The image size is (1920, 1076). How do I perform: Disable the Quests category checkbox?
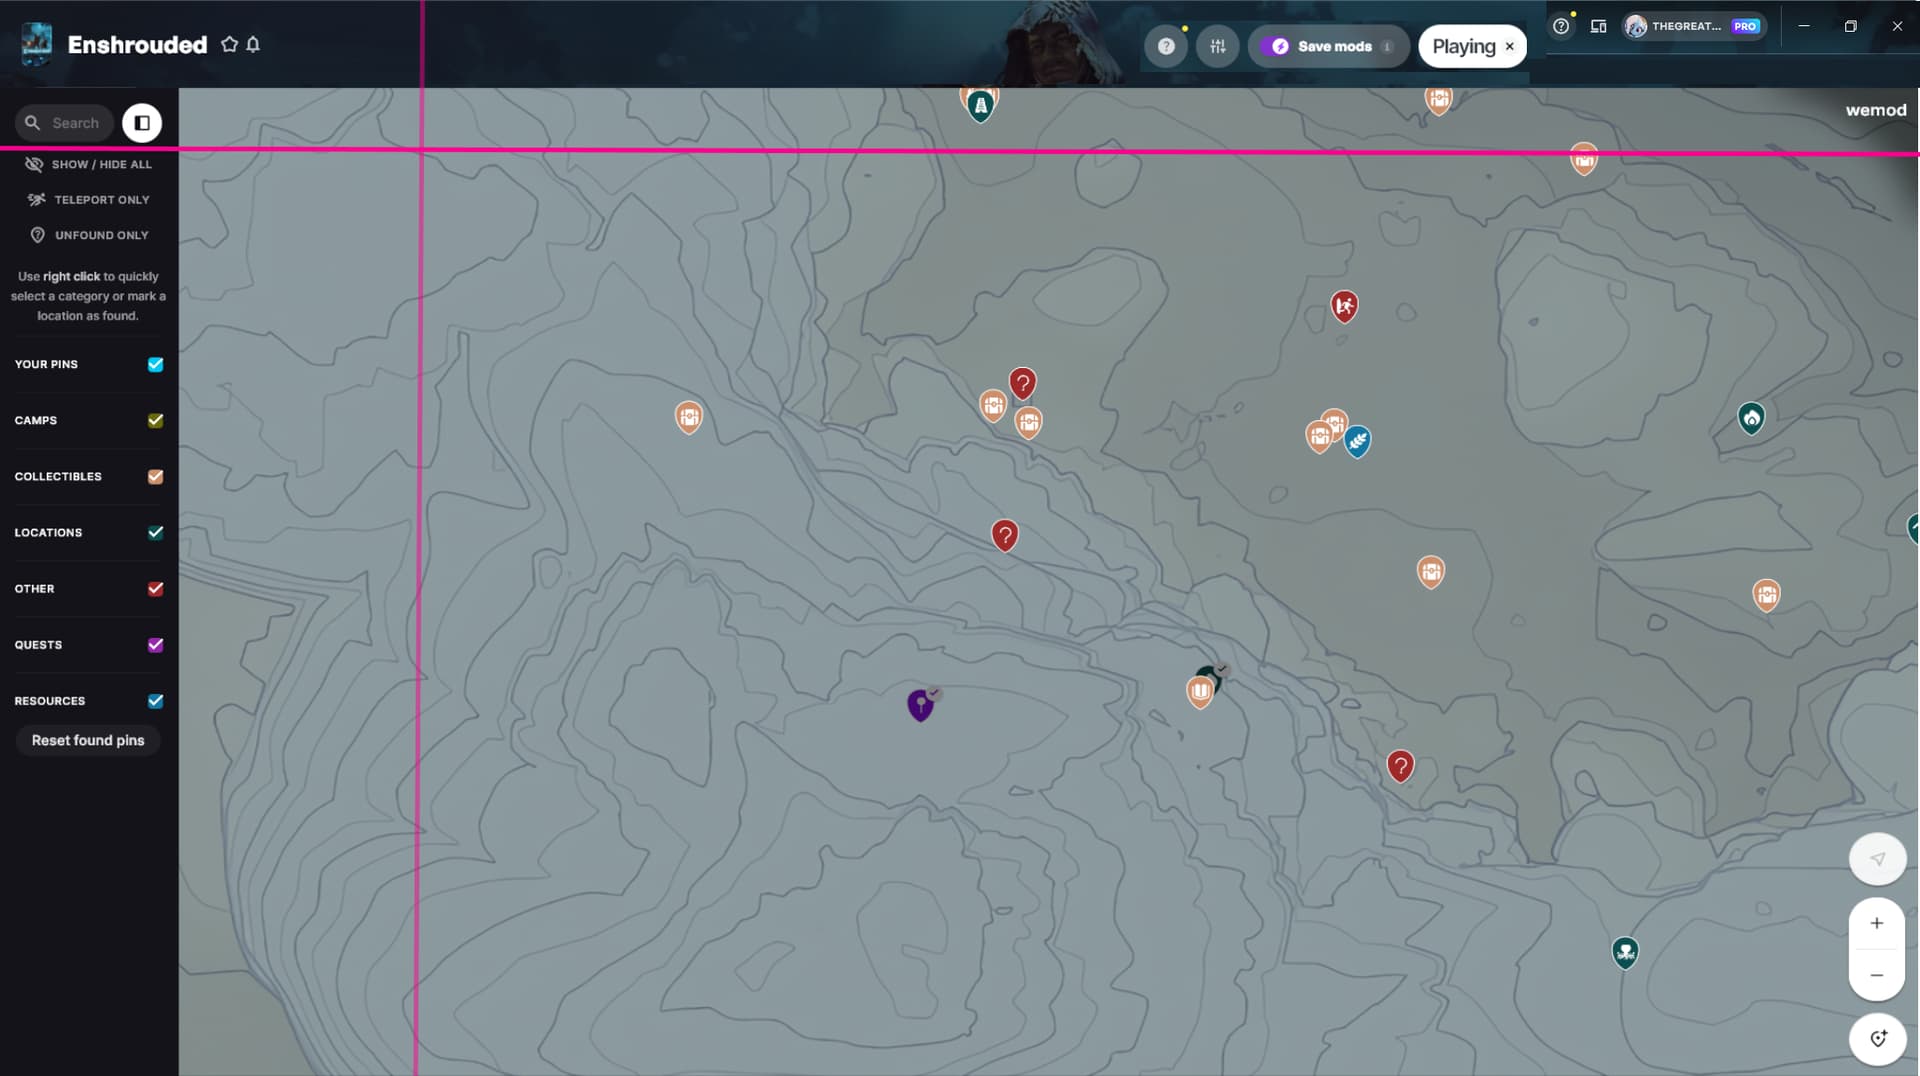click(x=155, y=645)
